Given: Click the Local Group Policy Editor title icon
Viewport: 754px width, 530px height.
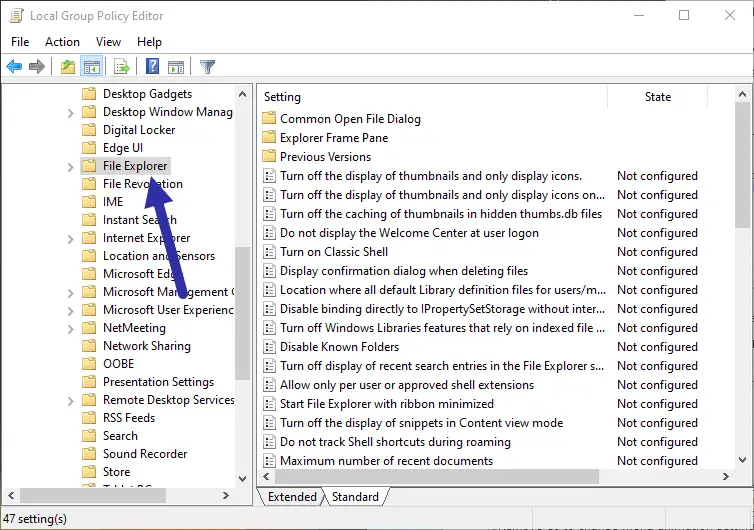Looking at the screenshot, I should pyautogui.click(x=16, y=16).
